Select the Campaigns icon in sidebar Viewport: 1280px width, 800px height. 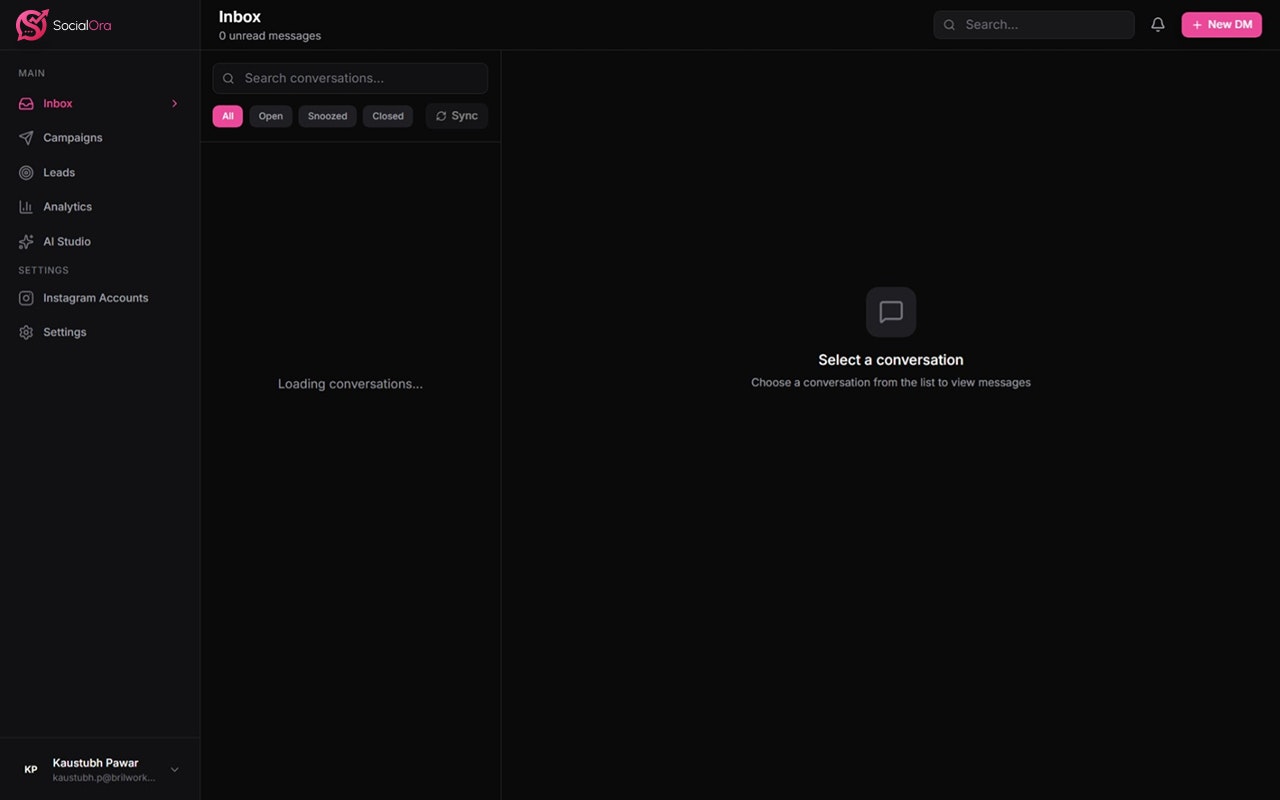(x=26, y=137)
